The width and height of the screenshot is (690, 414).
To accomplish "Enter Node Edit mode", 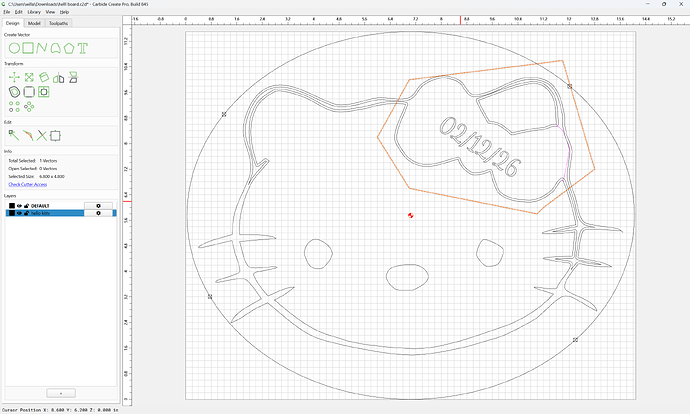I will click(14, 136).
